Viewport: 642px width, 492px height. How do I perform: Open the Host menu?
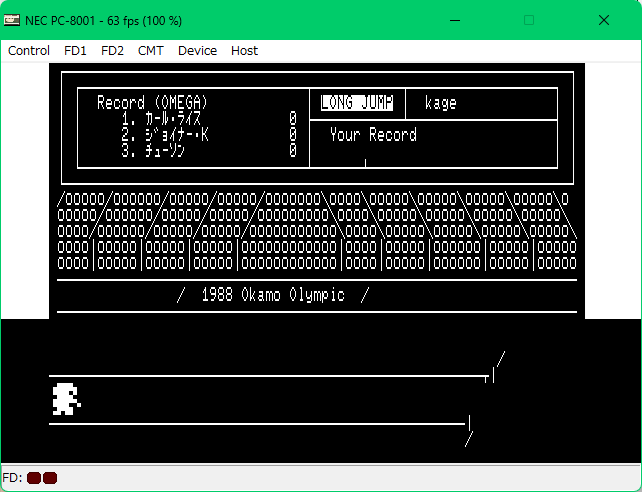(x=244, y=50)
